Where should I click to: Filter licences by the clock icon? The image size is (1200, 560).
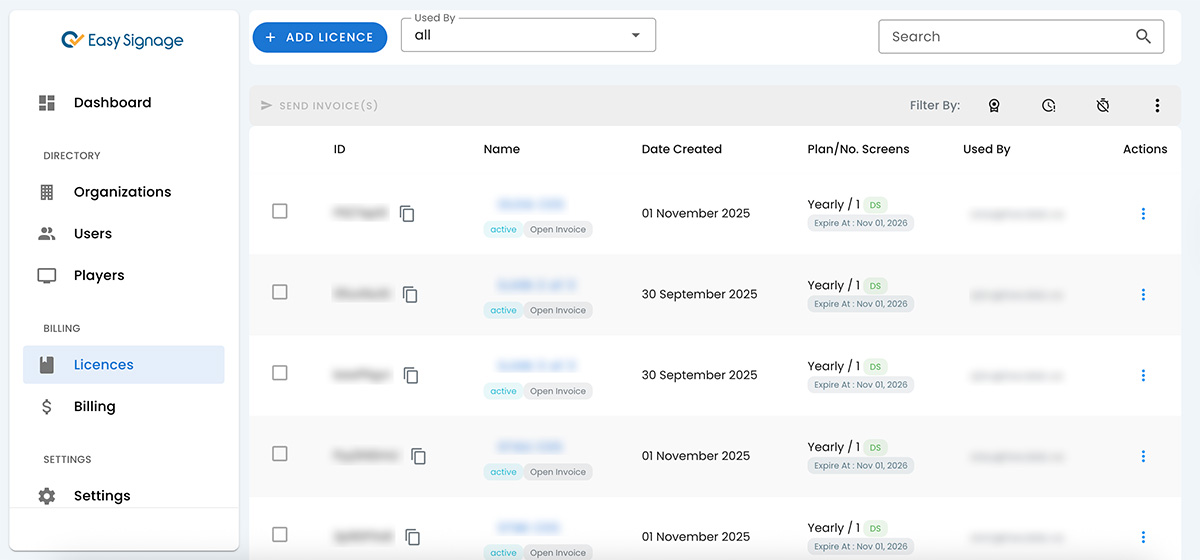[x=1048, y=106]
